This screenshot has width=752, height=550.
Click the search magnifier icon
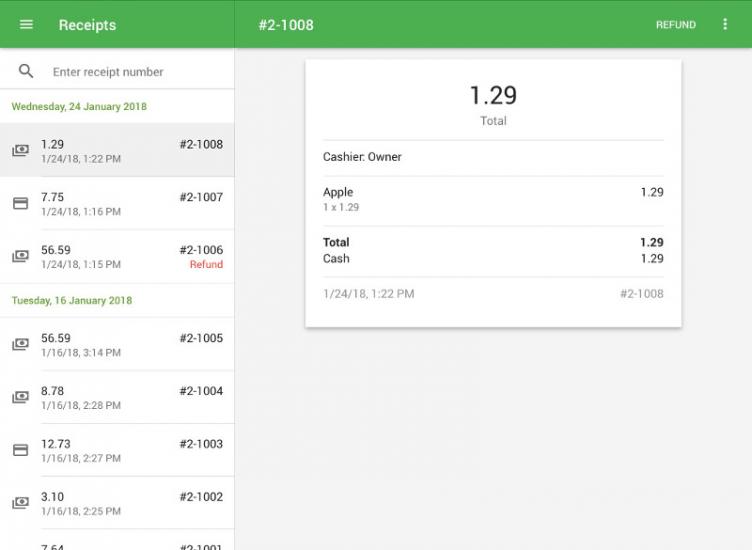26,72
